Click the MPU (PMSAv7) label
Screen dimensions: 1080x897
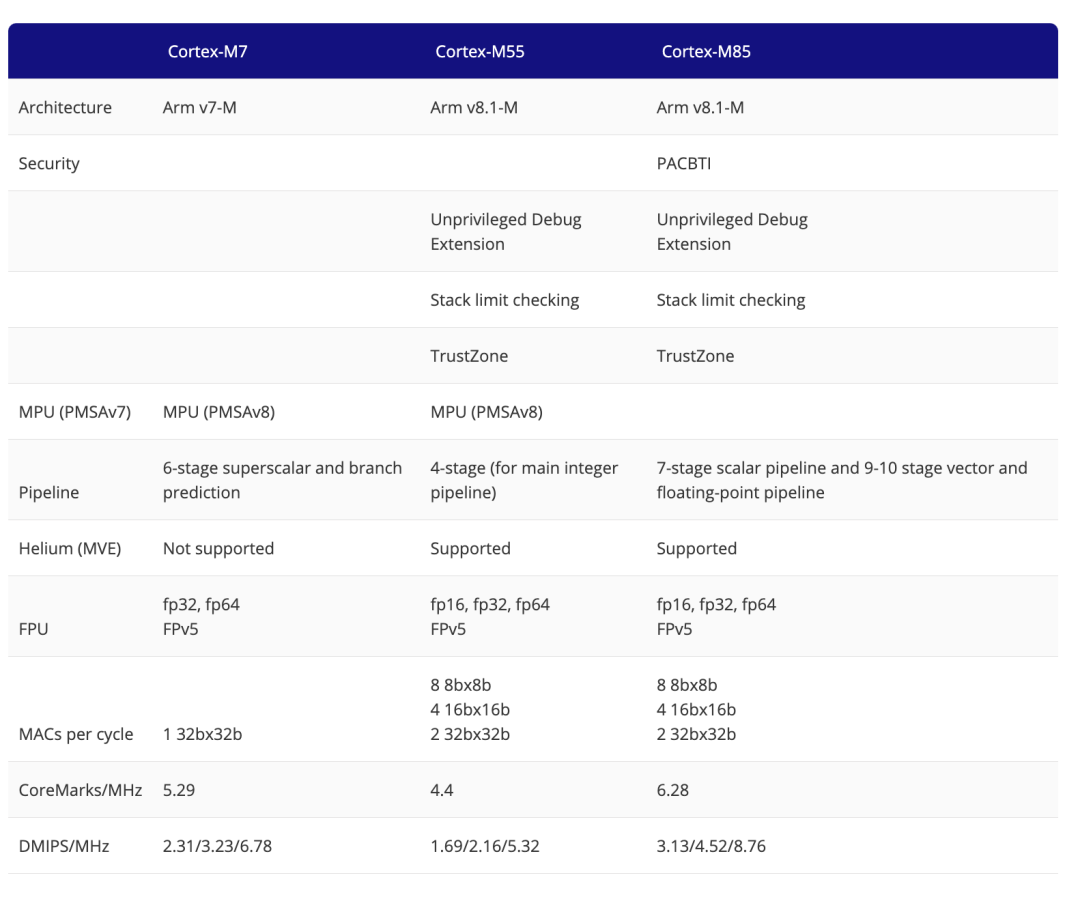pyautogui.click(x=74, y=412)
